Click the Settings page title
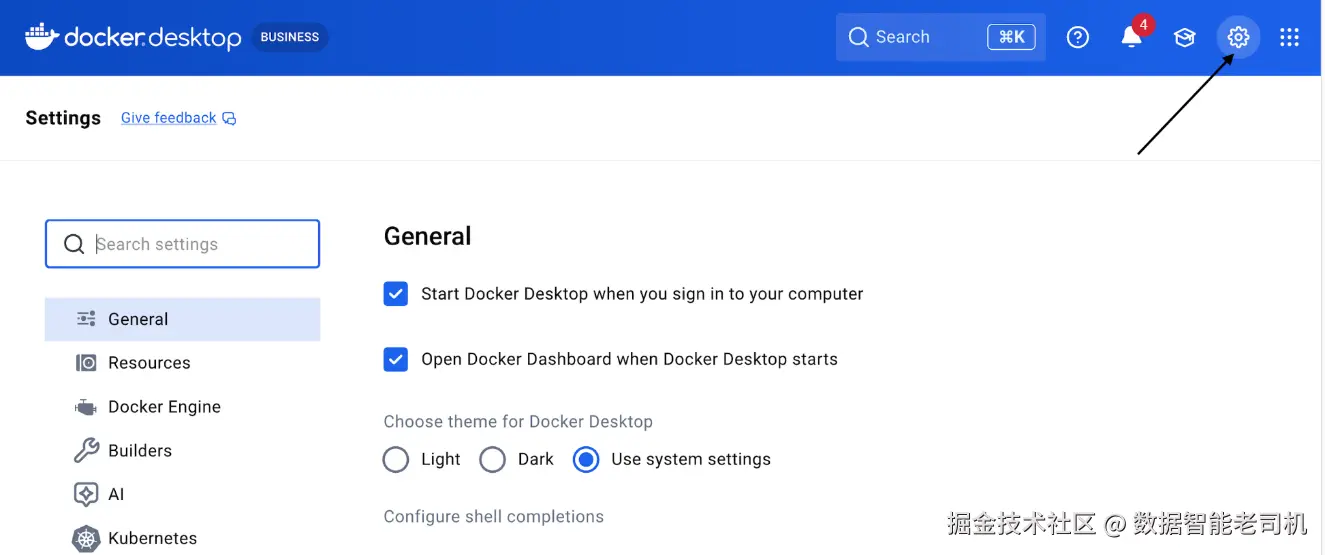1325x555 pixels. (63, 118)
